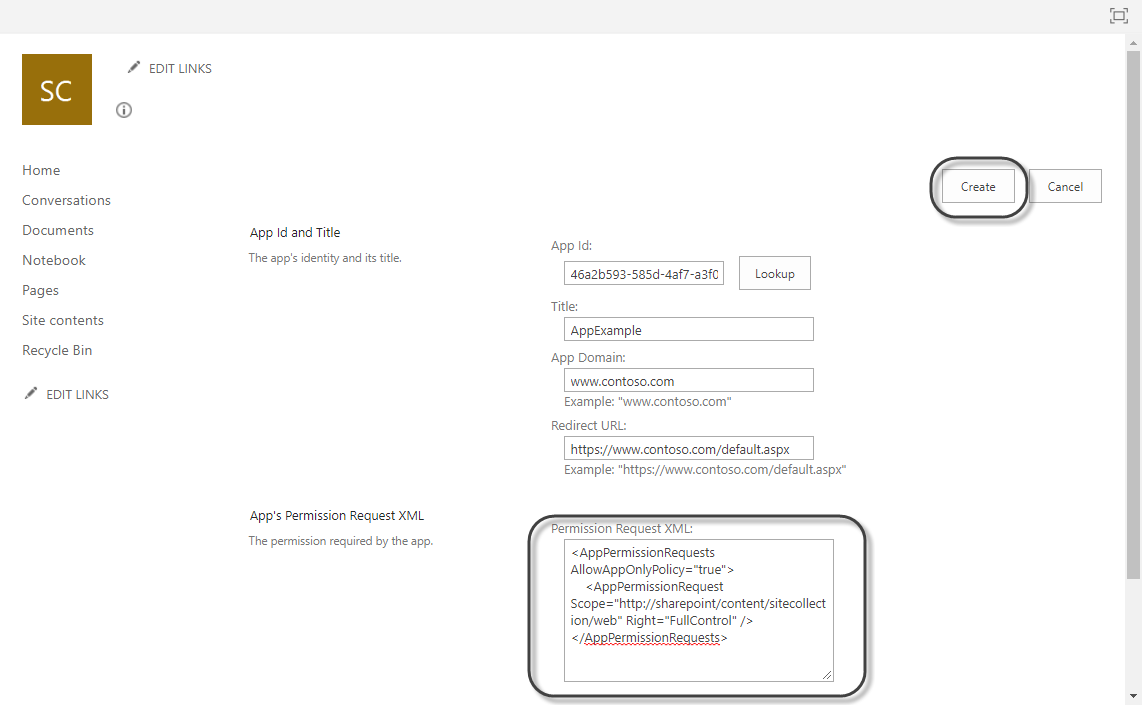Click the Lookup button
1142x705 pixels.
(774, 273)
